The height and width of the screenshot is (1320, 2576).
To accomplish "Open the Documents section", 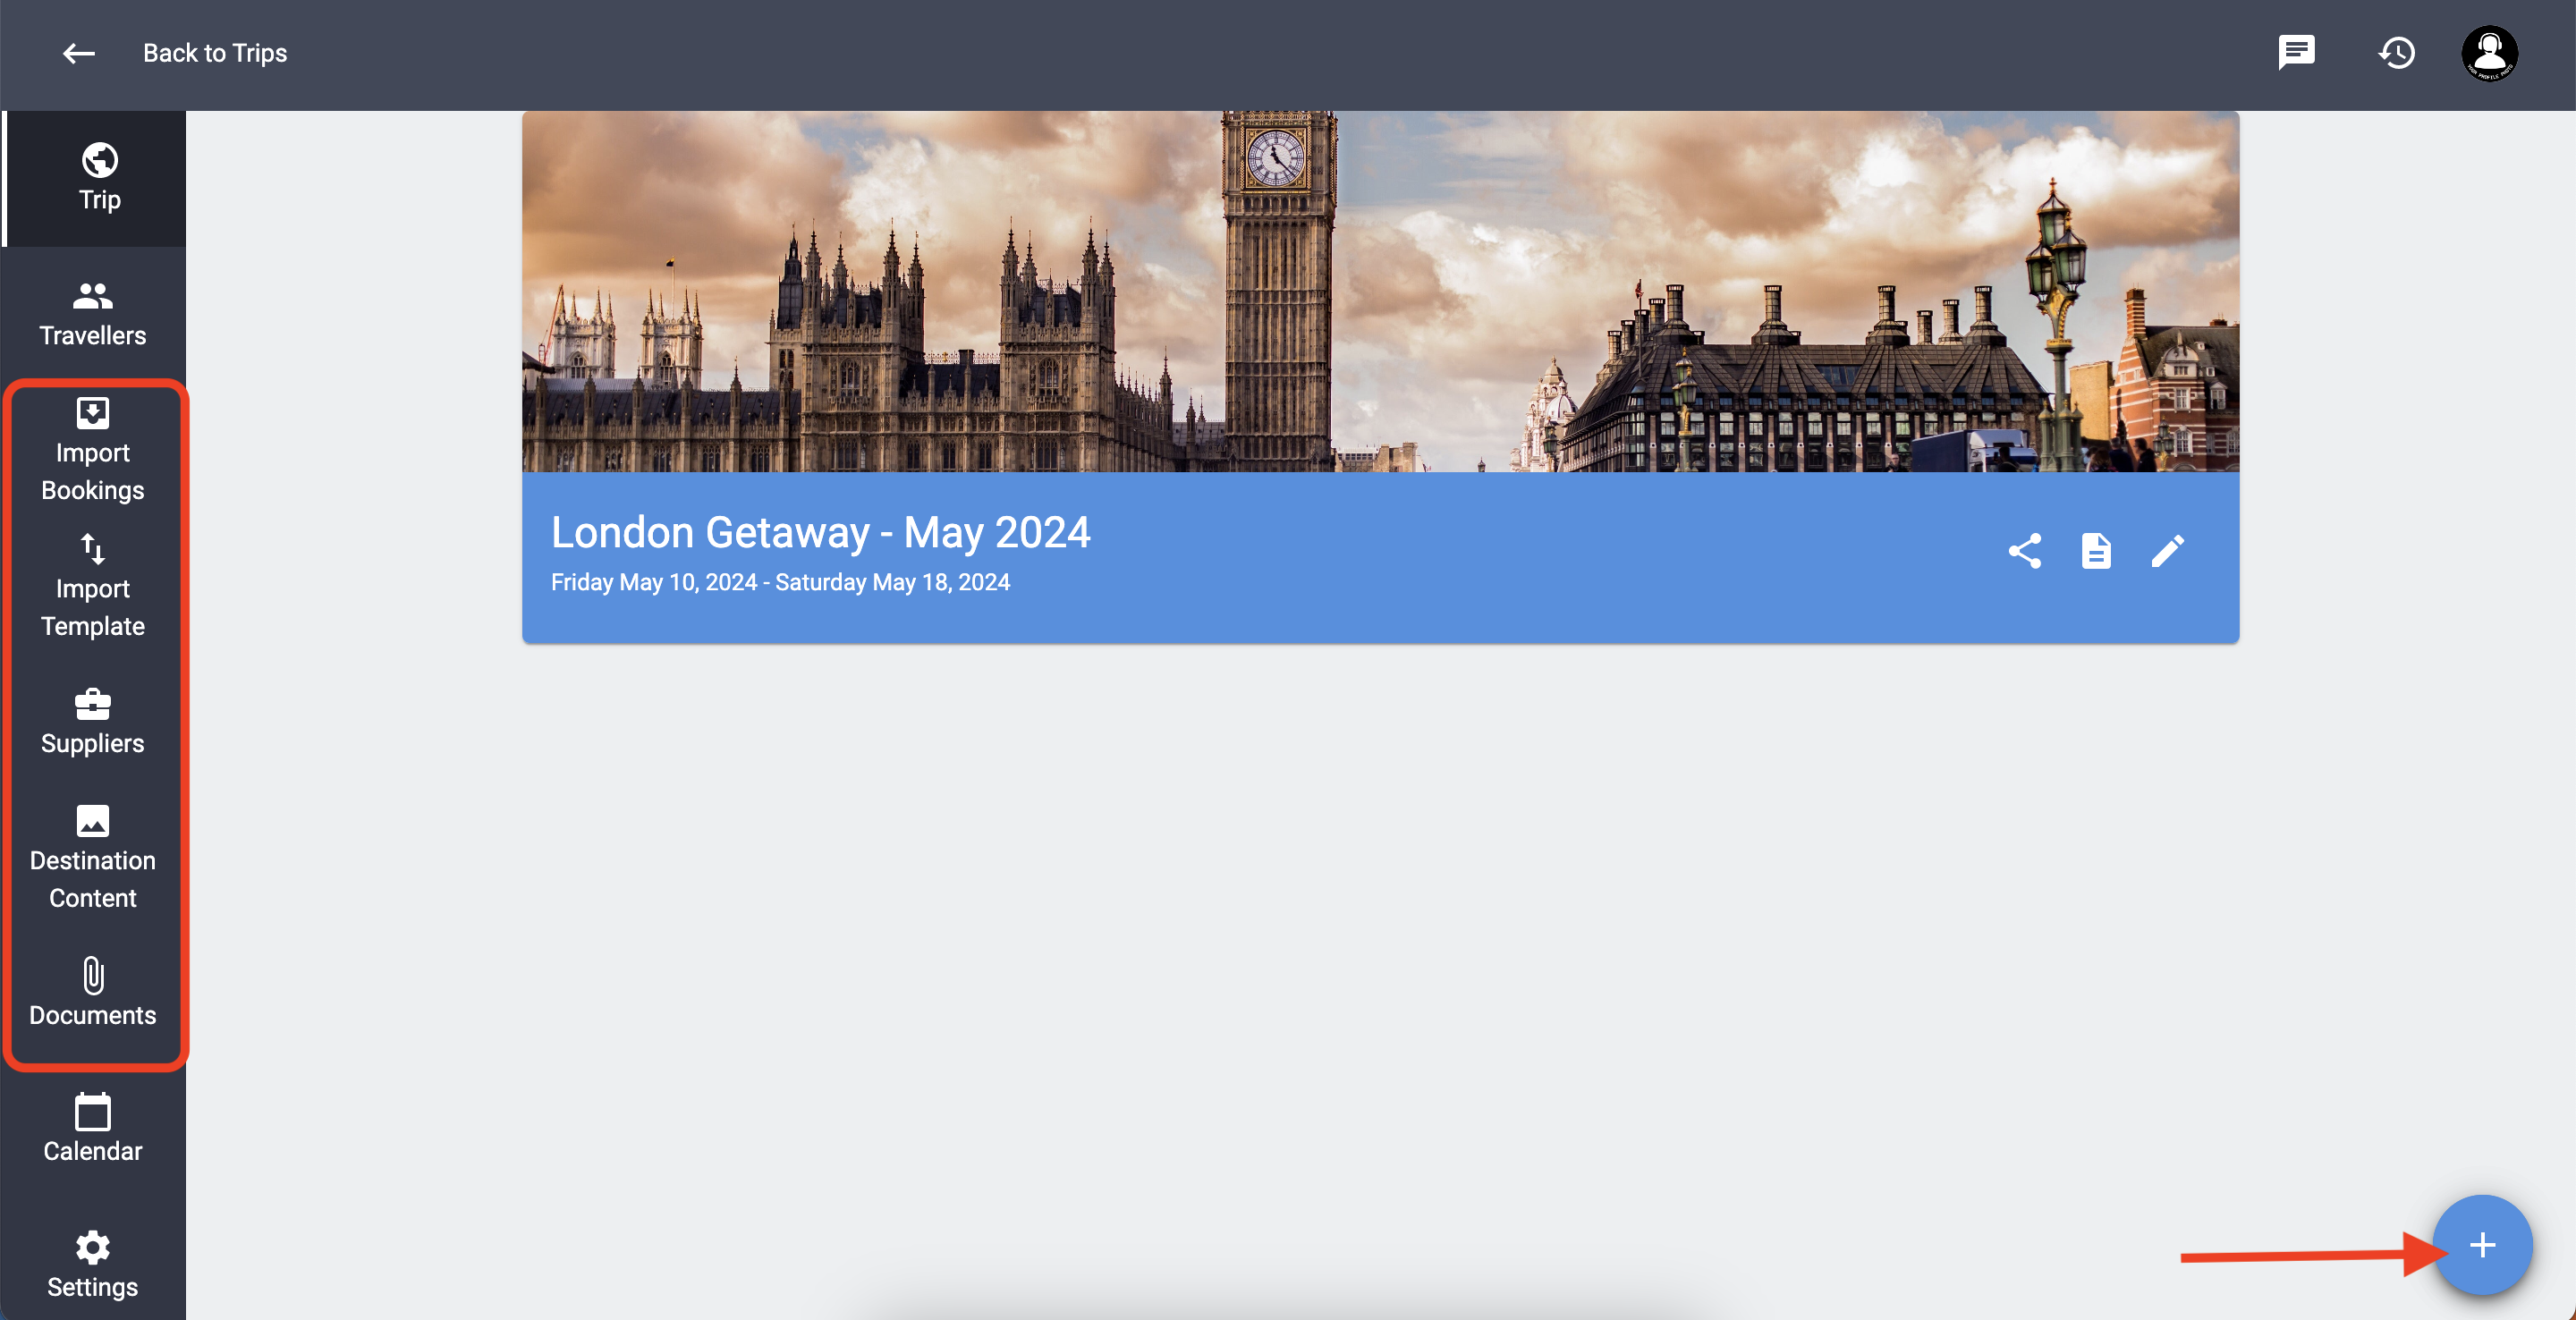I will click(x=93, y=994).
